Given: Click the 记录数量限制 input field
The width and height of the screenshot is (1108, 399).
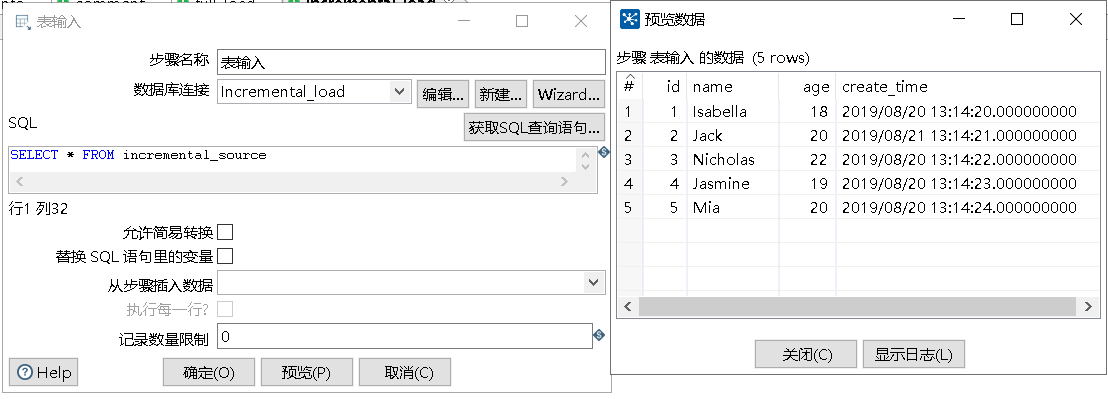Looking at the screenshot, I should tap(405, 337).
